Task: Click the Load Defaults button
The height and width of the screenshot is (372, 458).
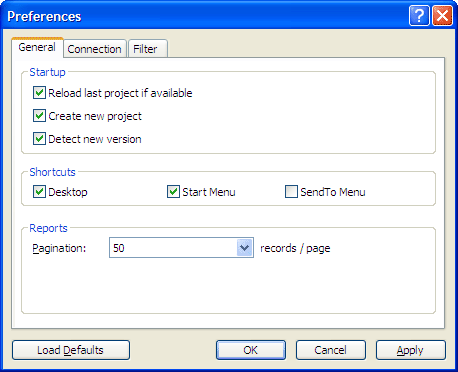Action: tap(71, 350)
